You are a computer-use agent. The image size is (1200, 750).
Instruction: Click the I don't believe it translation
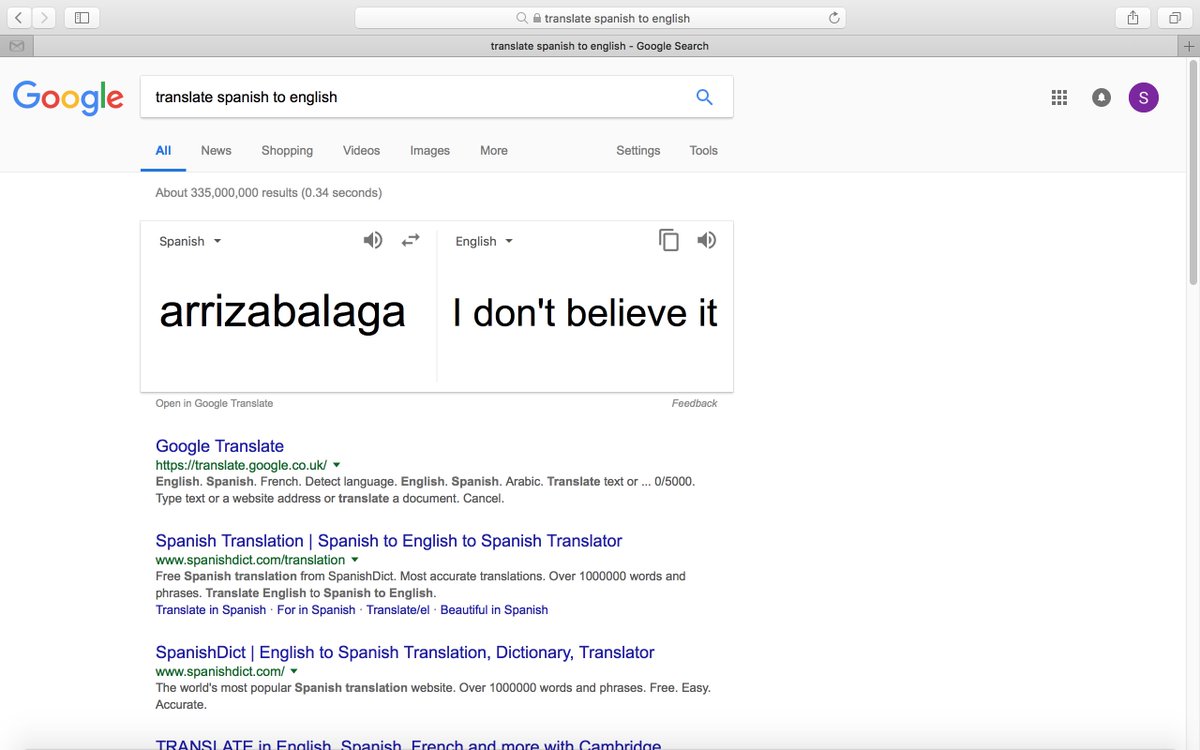(585, 312)
